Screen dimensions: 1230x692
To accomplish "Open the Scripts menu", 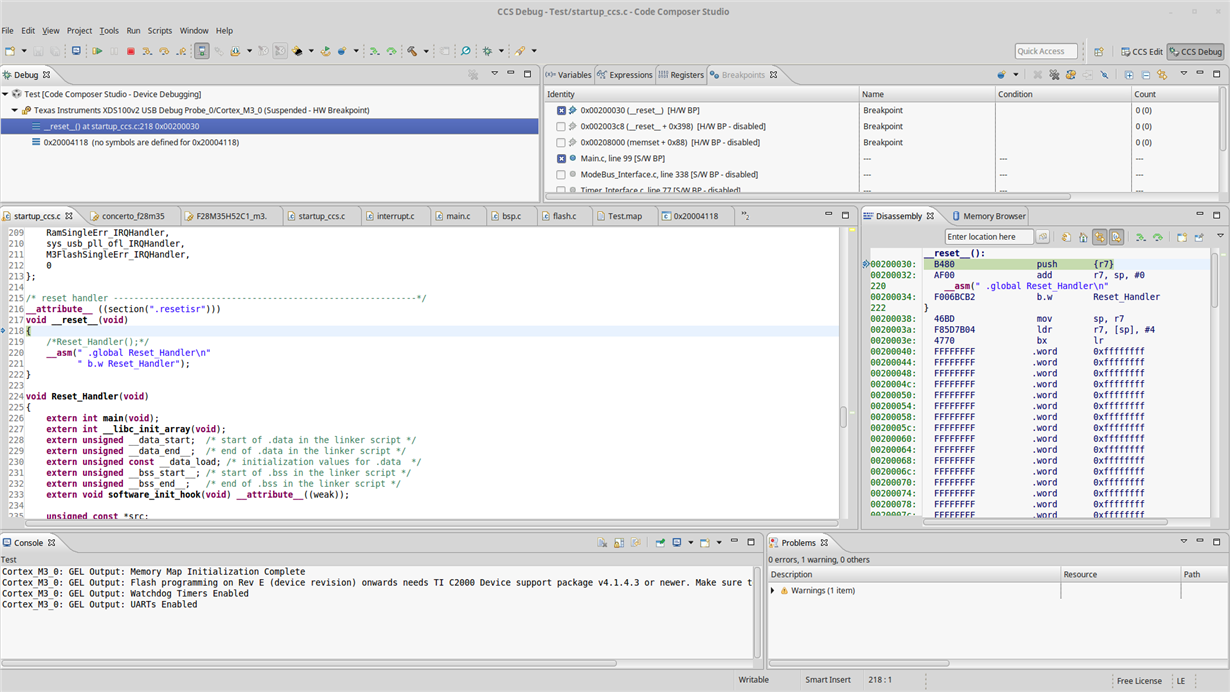I will [x=160, y=31].
